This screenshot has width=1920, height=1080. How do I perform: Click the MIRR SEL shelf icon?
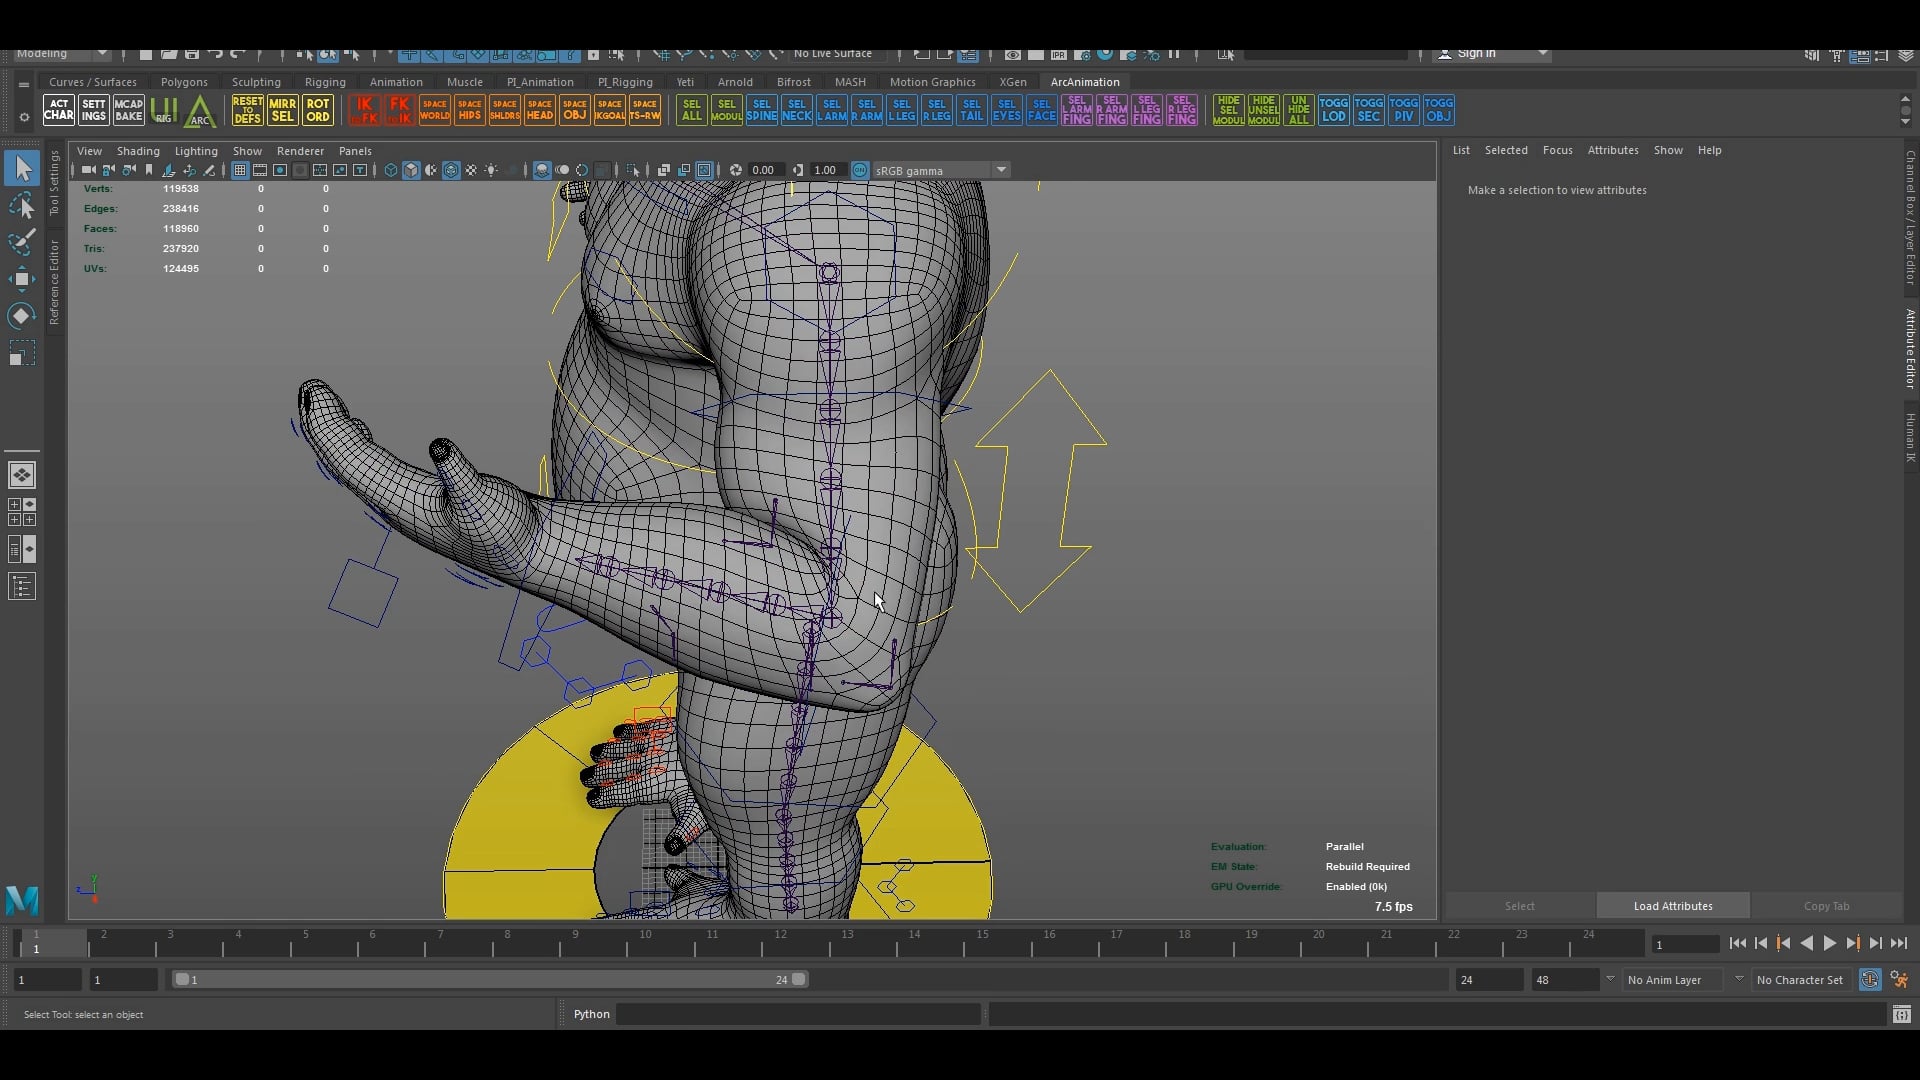coord(283,110)
